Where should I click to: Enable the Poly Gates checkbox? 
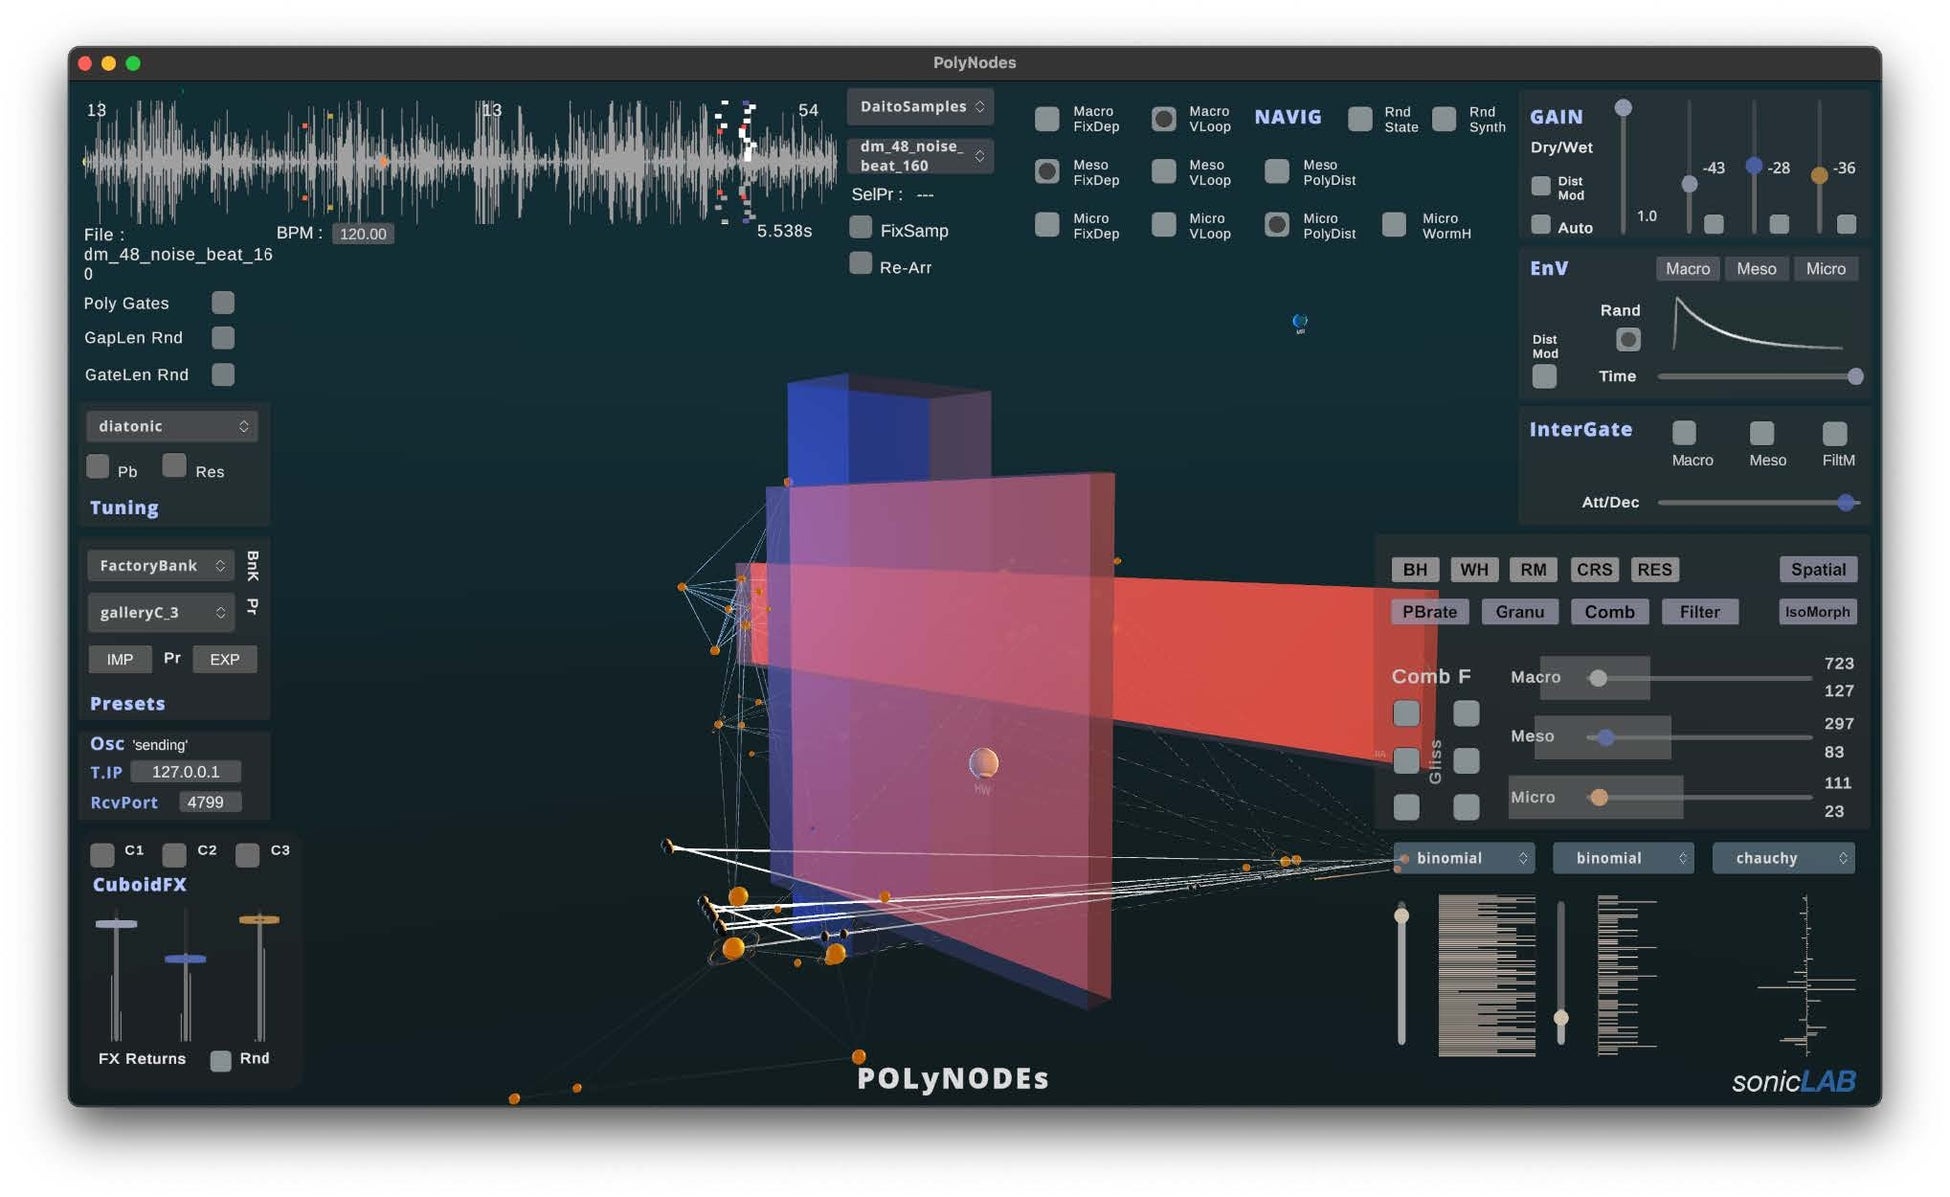pyautogui.click(x=223, y=303)
